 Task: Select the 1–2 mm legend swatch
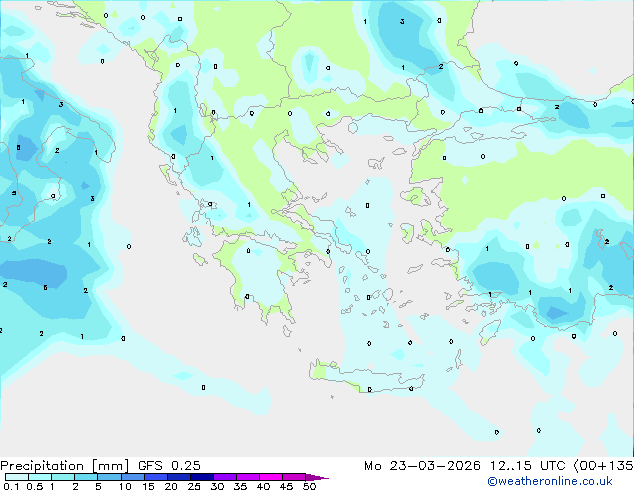63,477
